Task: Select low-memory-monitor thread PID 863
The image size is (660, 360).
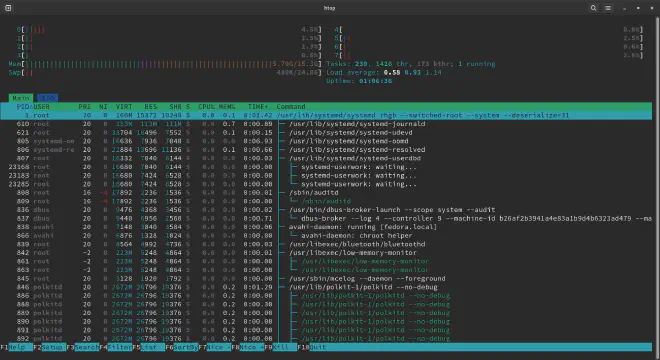Action: tap(326, 270)
